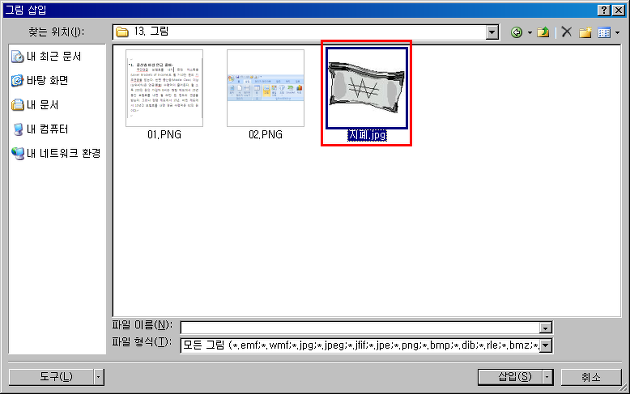This screenshot has height=394, width=630.
Task: Open 내 문서 in the places bar
Action: point(35,105)
